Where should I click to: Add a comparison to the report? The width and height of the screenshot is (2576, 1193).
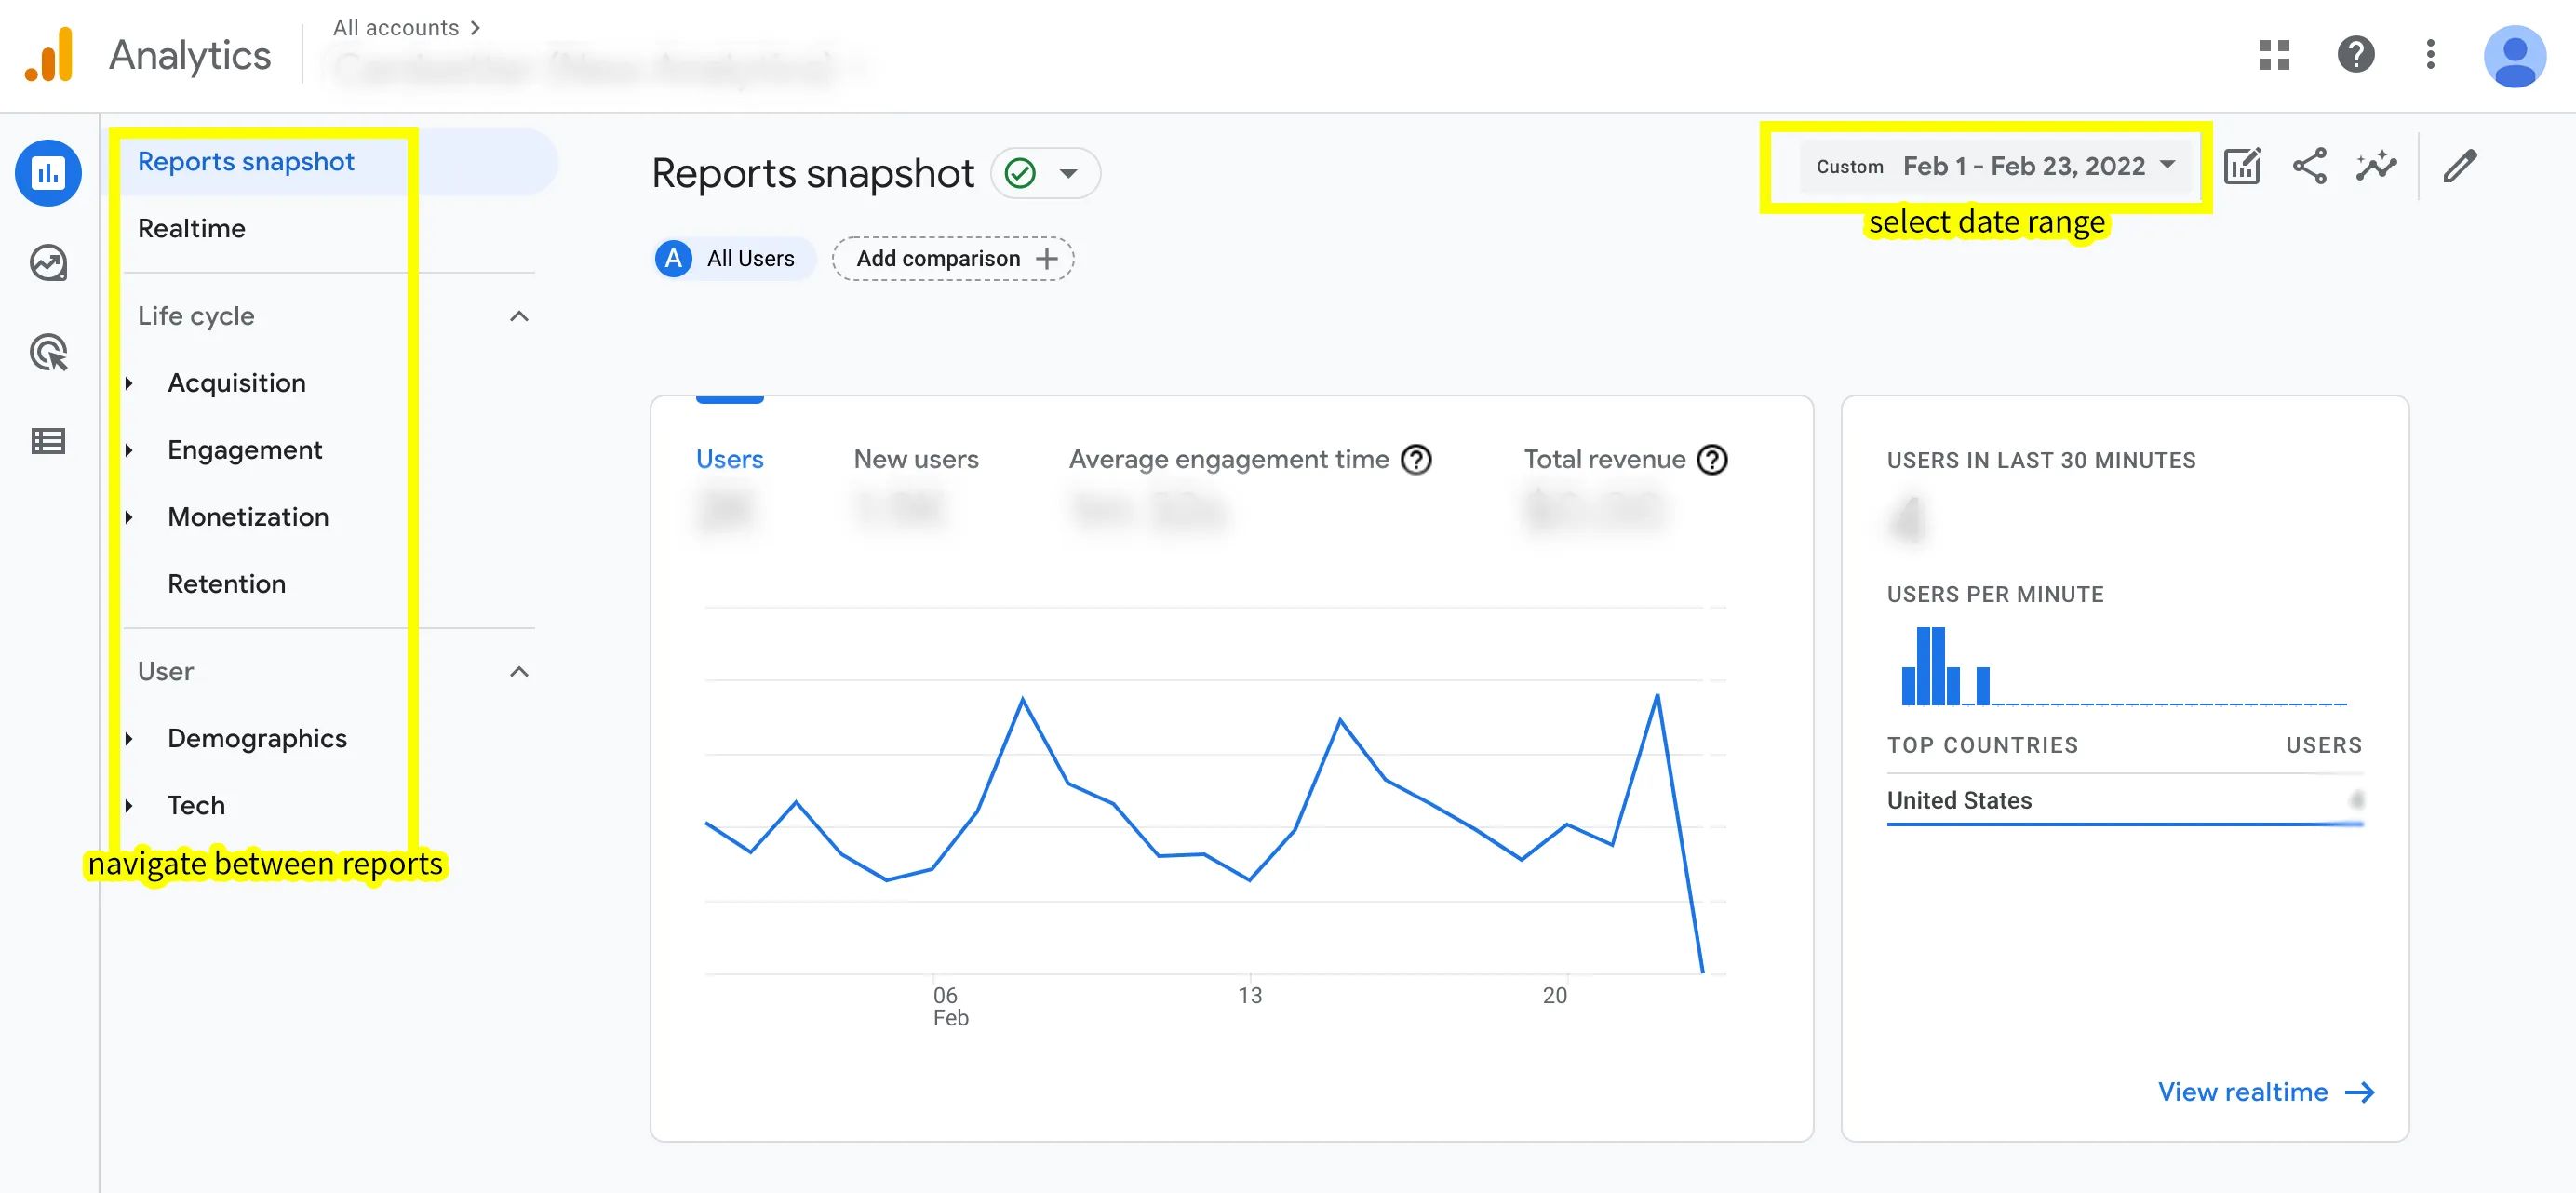coord(952,258)
